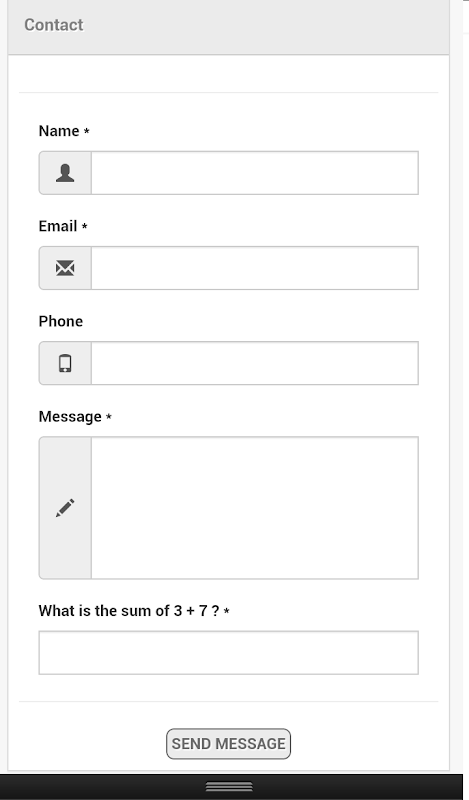Click inside the Message text area
Screen dimensions: 469x800
click(255, 508)
